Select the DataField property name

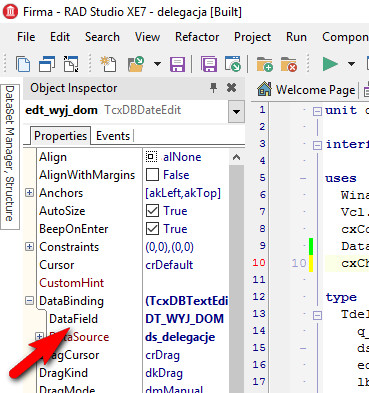73,319
